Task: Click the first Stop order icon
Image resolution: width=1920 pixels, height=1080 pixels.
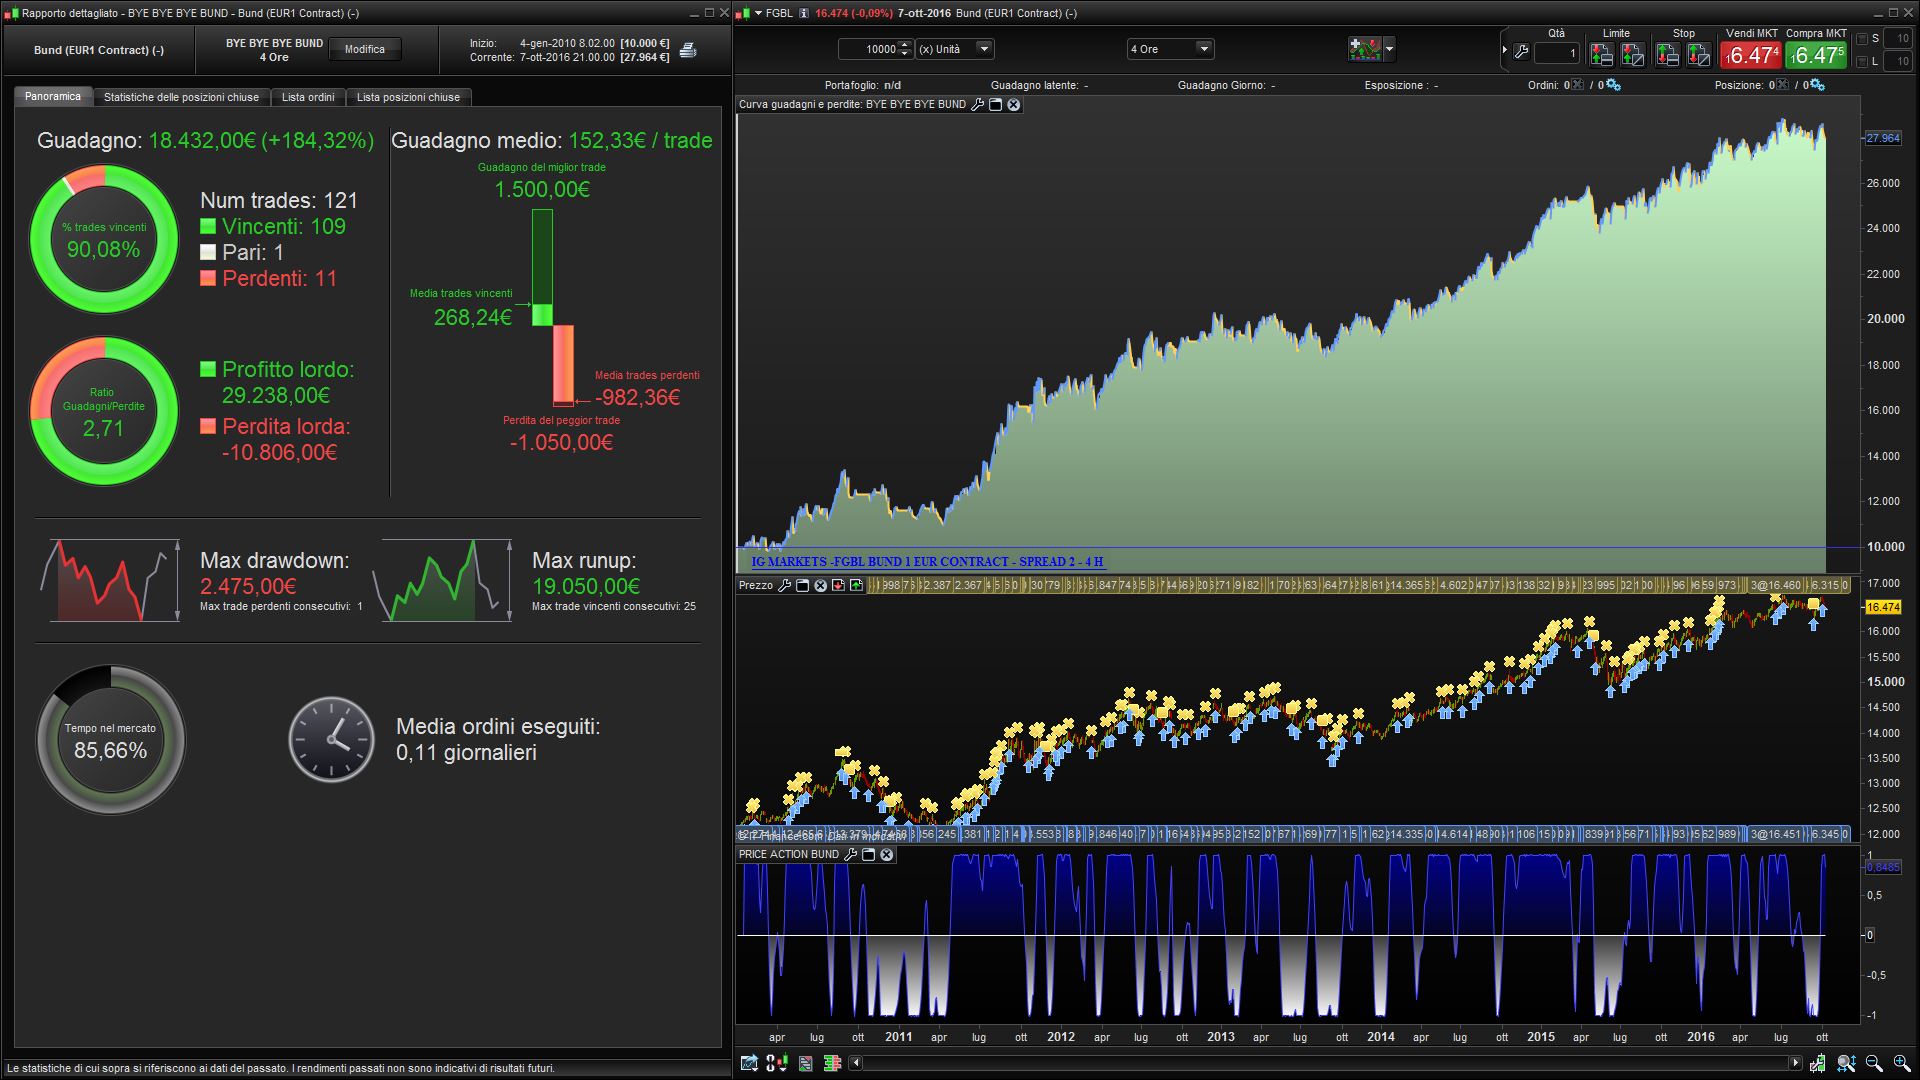Action: [x=1667, y=54]
